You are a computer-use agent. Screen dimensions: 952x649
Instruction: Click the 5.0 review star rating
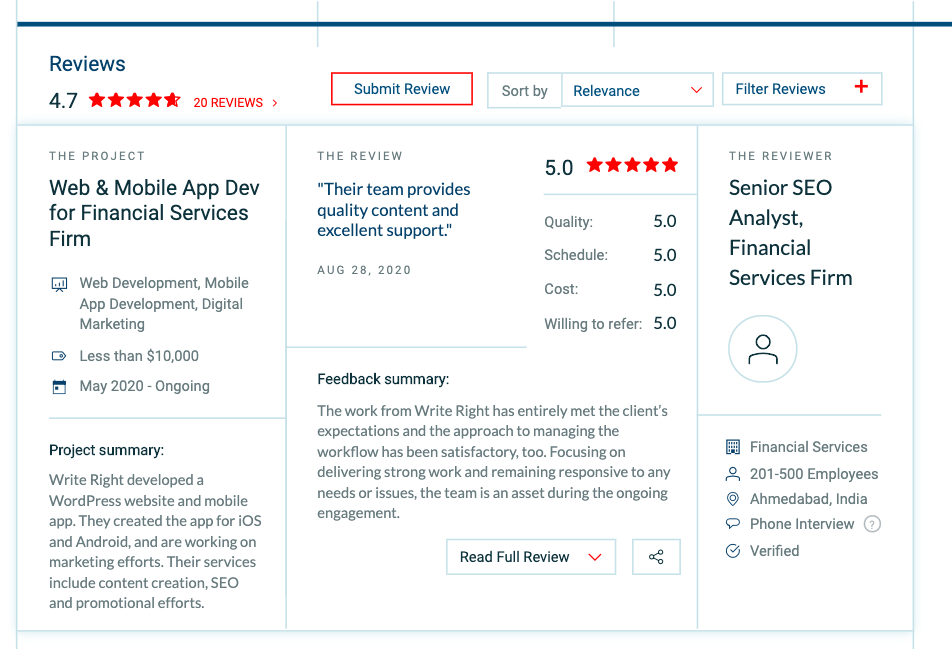[x=632, y=165]
